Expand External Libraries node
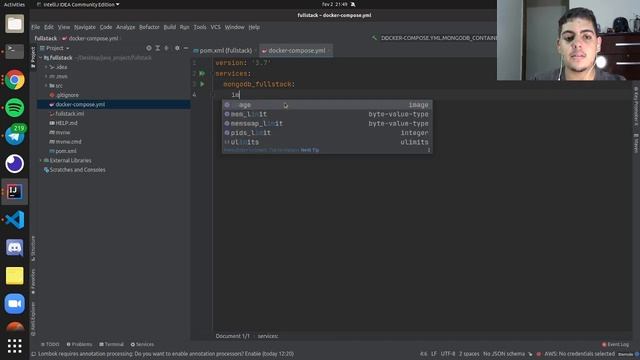Image resolution: width=640 pixels, height=360 pixels. (x=41, y=160)
